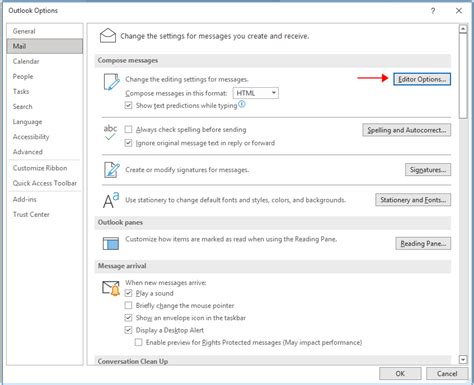Click the editing settings pencil-page icon
Image resolution: width=474 pixels, height=385 pixels.
[x=111, y=82]
